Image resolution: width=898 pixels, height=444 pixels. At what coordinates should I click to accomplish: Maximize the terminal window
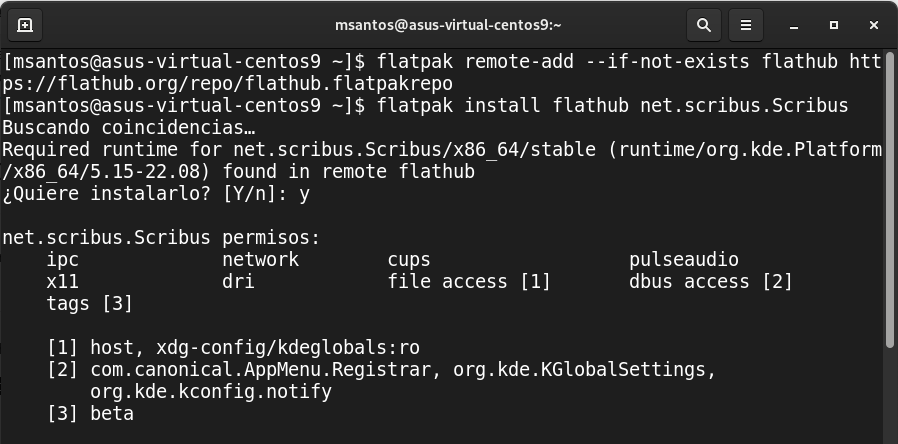(x=834, y=25)
